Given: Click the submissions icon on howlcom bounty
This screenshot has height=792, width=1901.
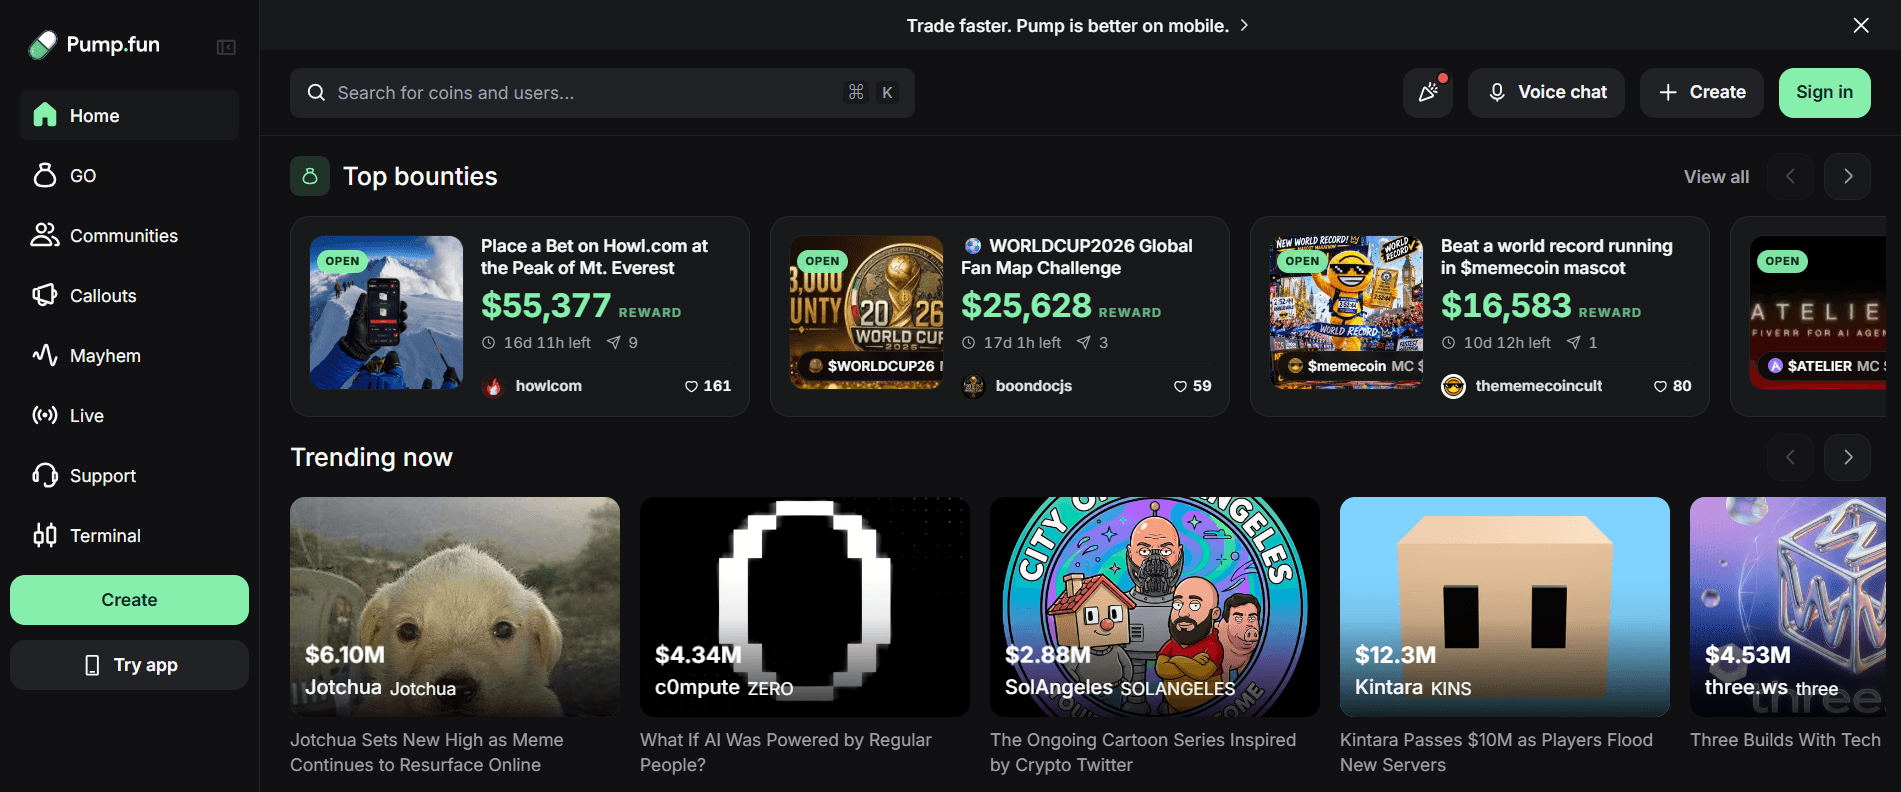Looking at the screenshot, I should [614, 343].
